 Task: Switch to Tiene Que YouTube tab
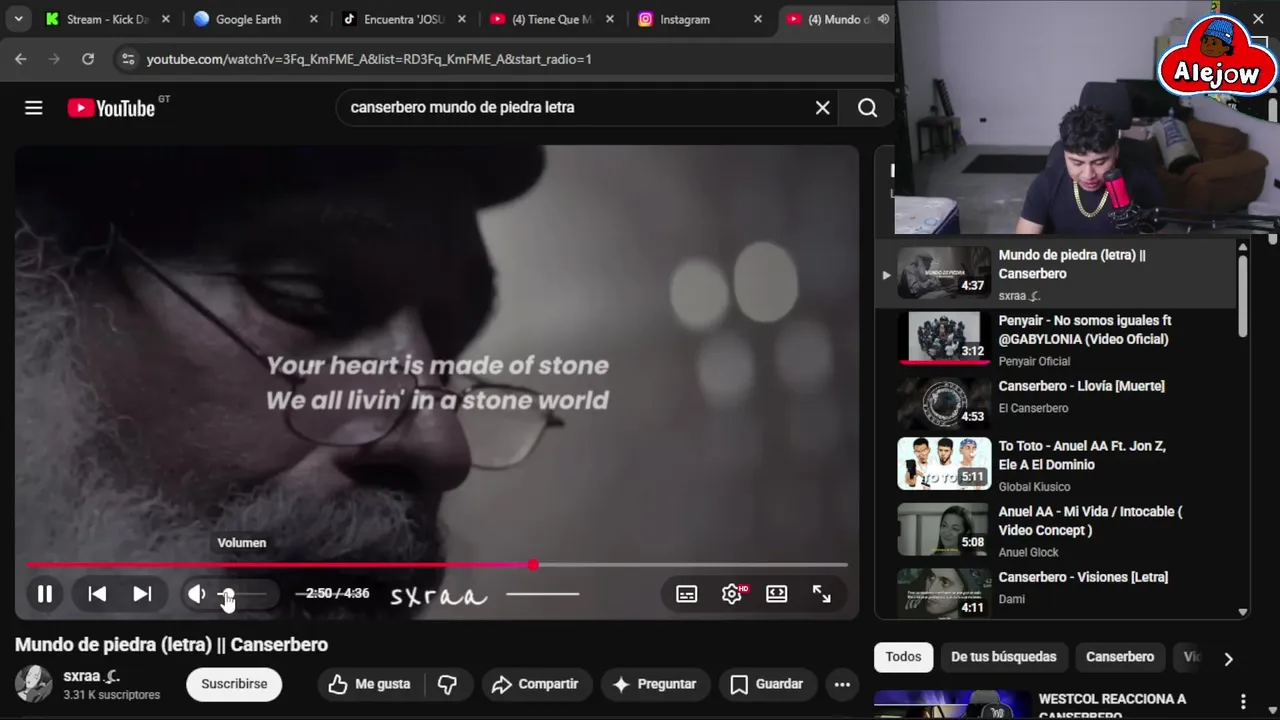click(x=551, y=19)
